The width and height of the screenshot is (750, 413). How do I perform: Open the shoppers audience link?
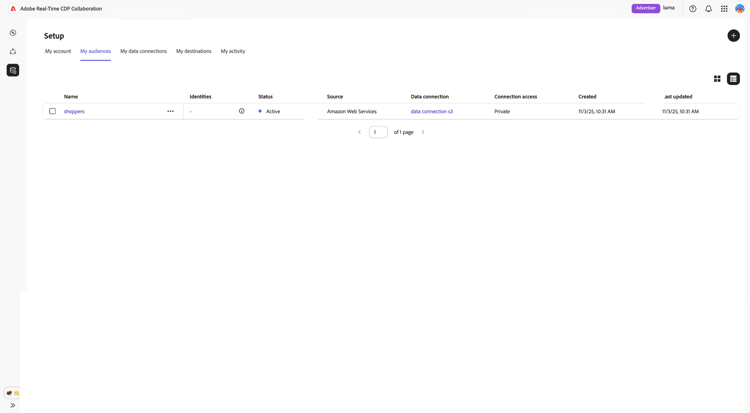point(74,112)
